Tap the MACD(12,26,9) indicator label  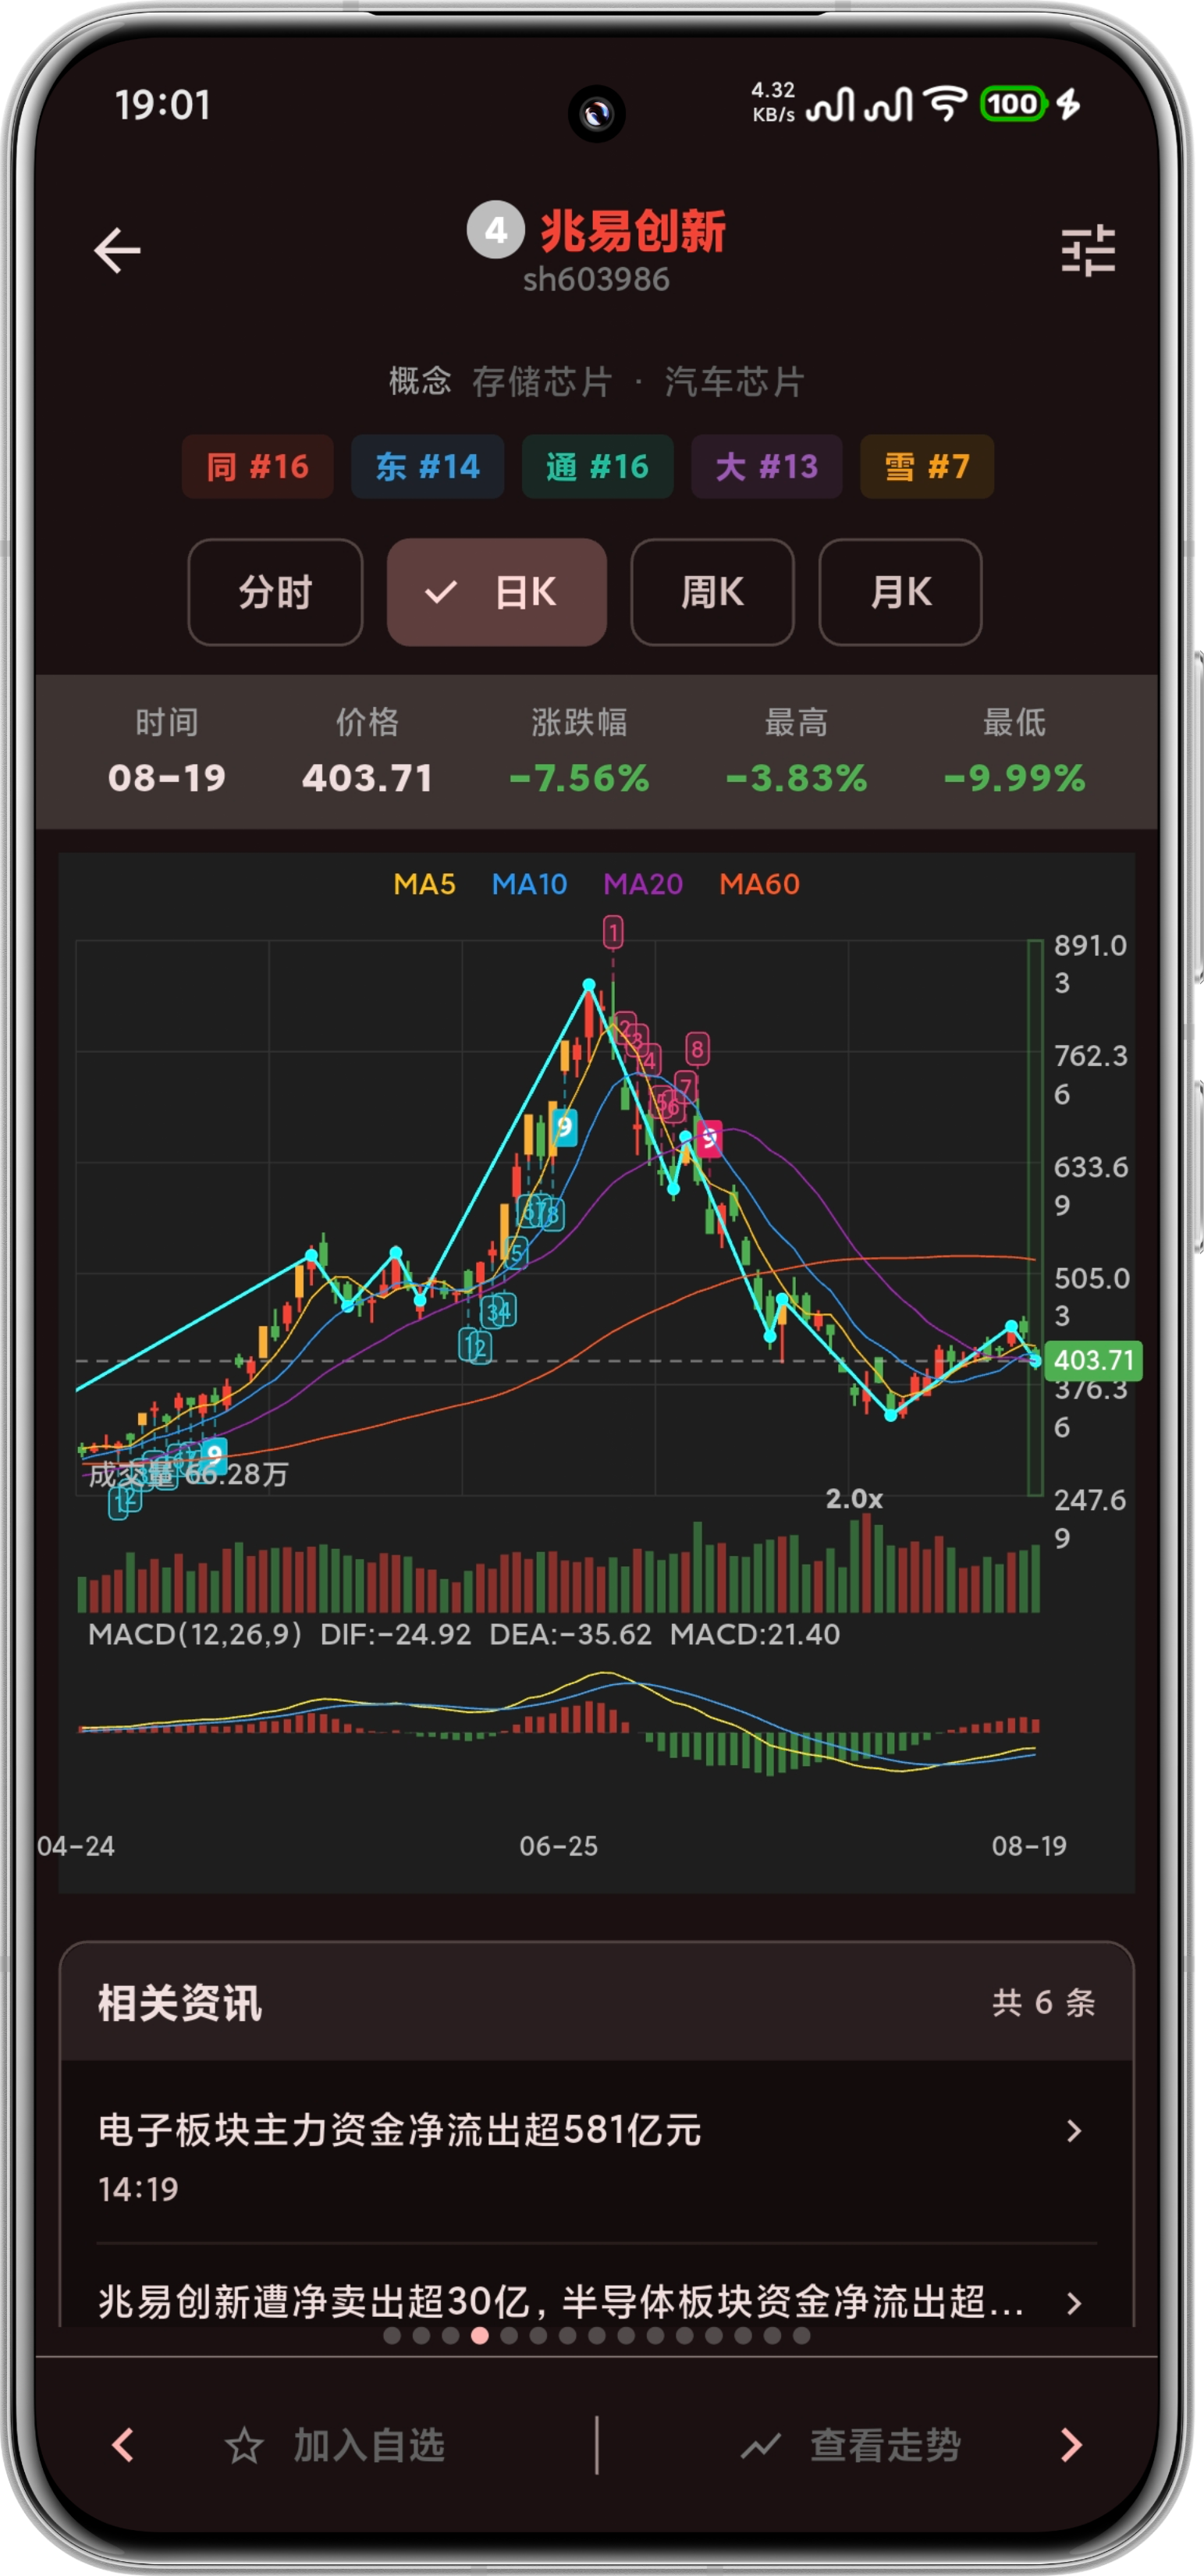pos(195,1634)
